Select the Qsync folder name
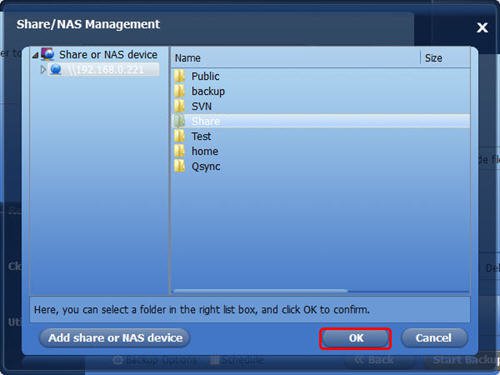Viewport: 500px width, 375px height. coord(206,167)
